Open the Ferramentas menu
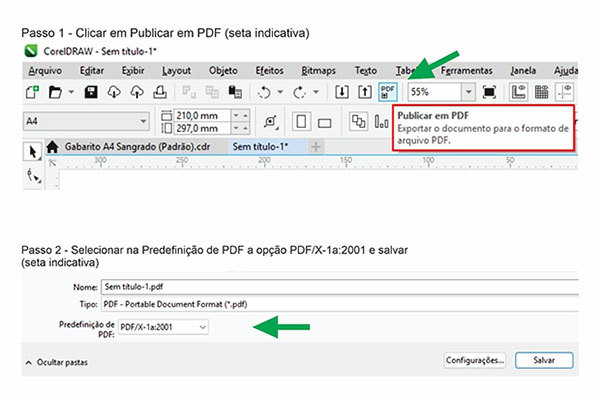This screenshot has height=400, width=600. pyautogui.click(x=466, y=71)
